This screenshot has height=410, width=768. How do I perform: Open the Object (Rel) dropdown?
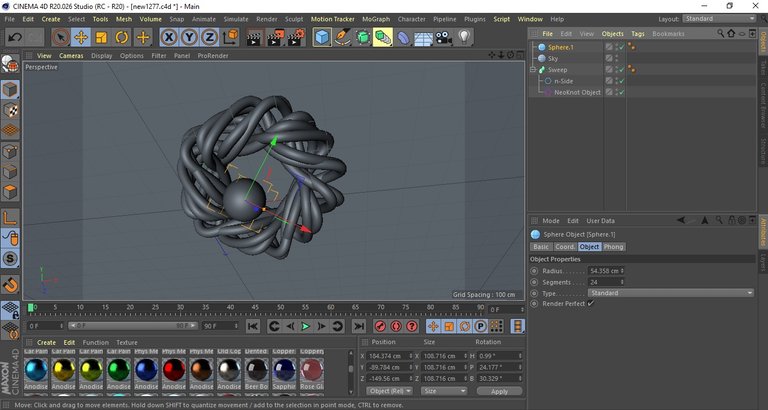pos(390,391)
